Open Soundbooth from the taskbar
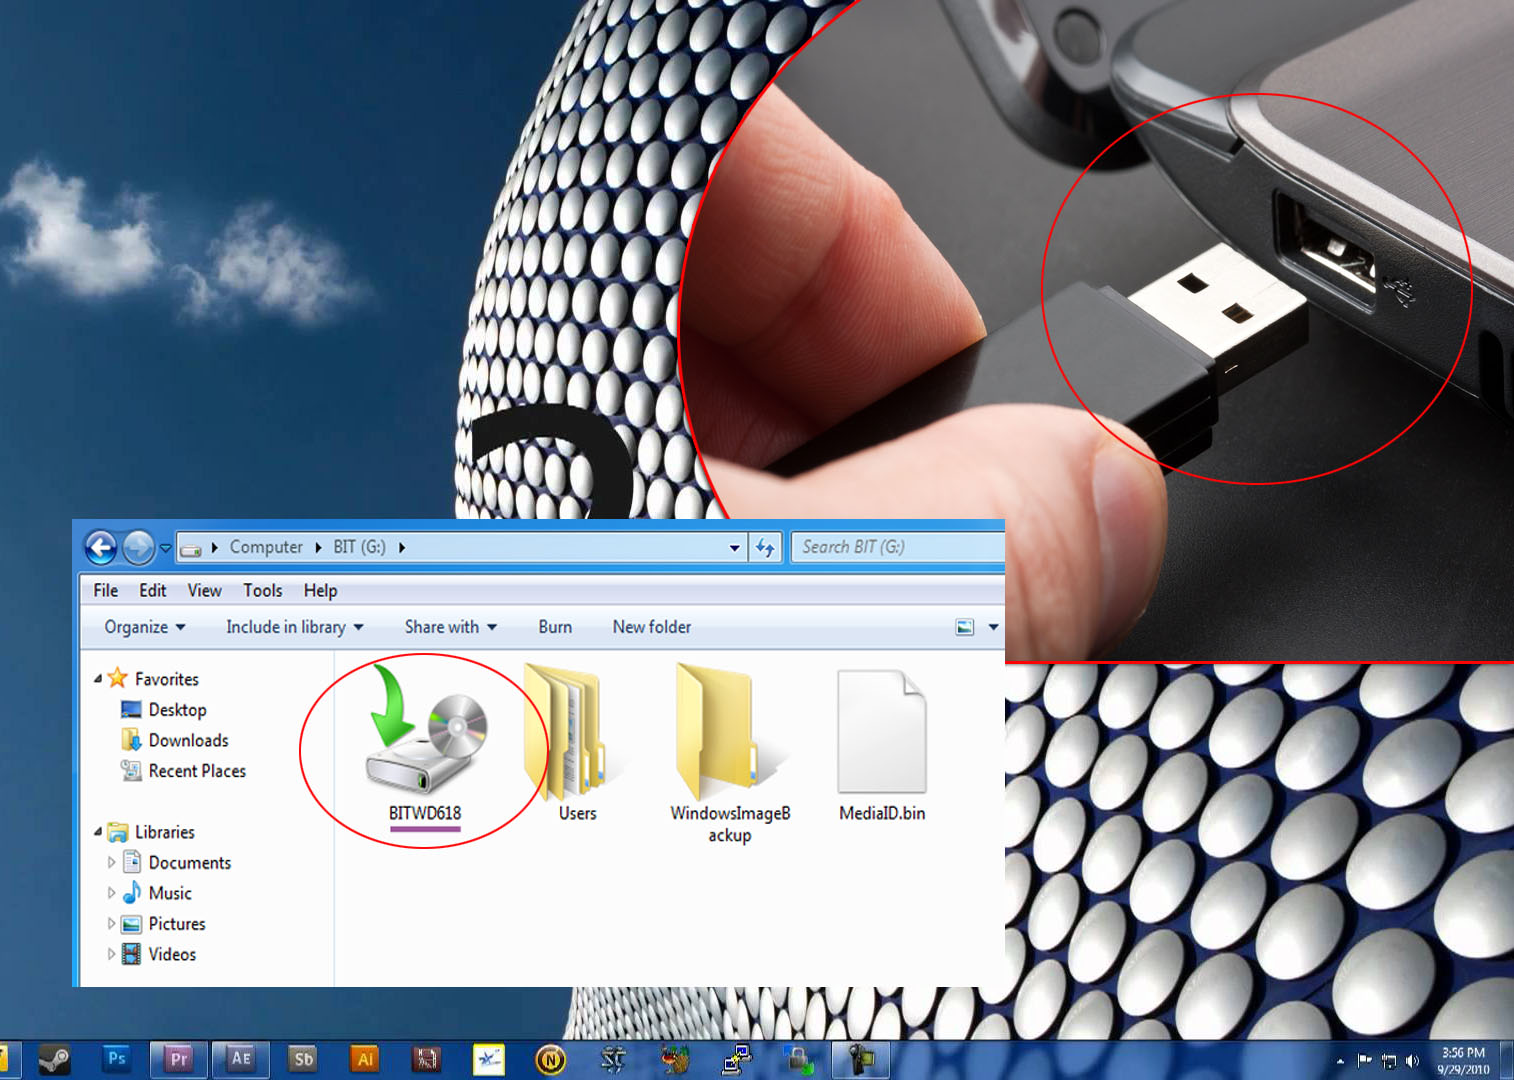This screenshot has height=1080, width=1514. pos(303,1059)
